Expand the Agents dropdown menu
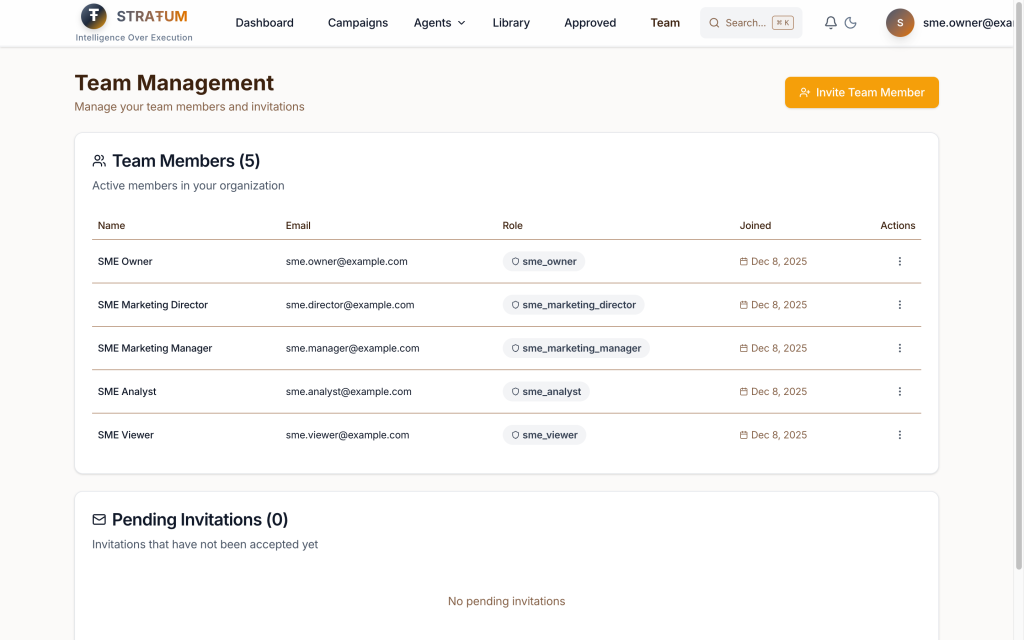The height and width of the screenshot is (640, 1024). pyautogui.click(x=439, y=23)
